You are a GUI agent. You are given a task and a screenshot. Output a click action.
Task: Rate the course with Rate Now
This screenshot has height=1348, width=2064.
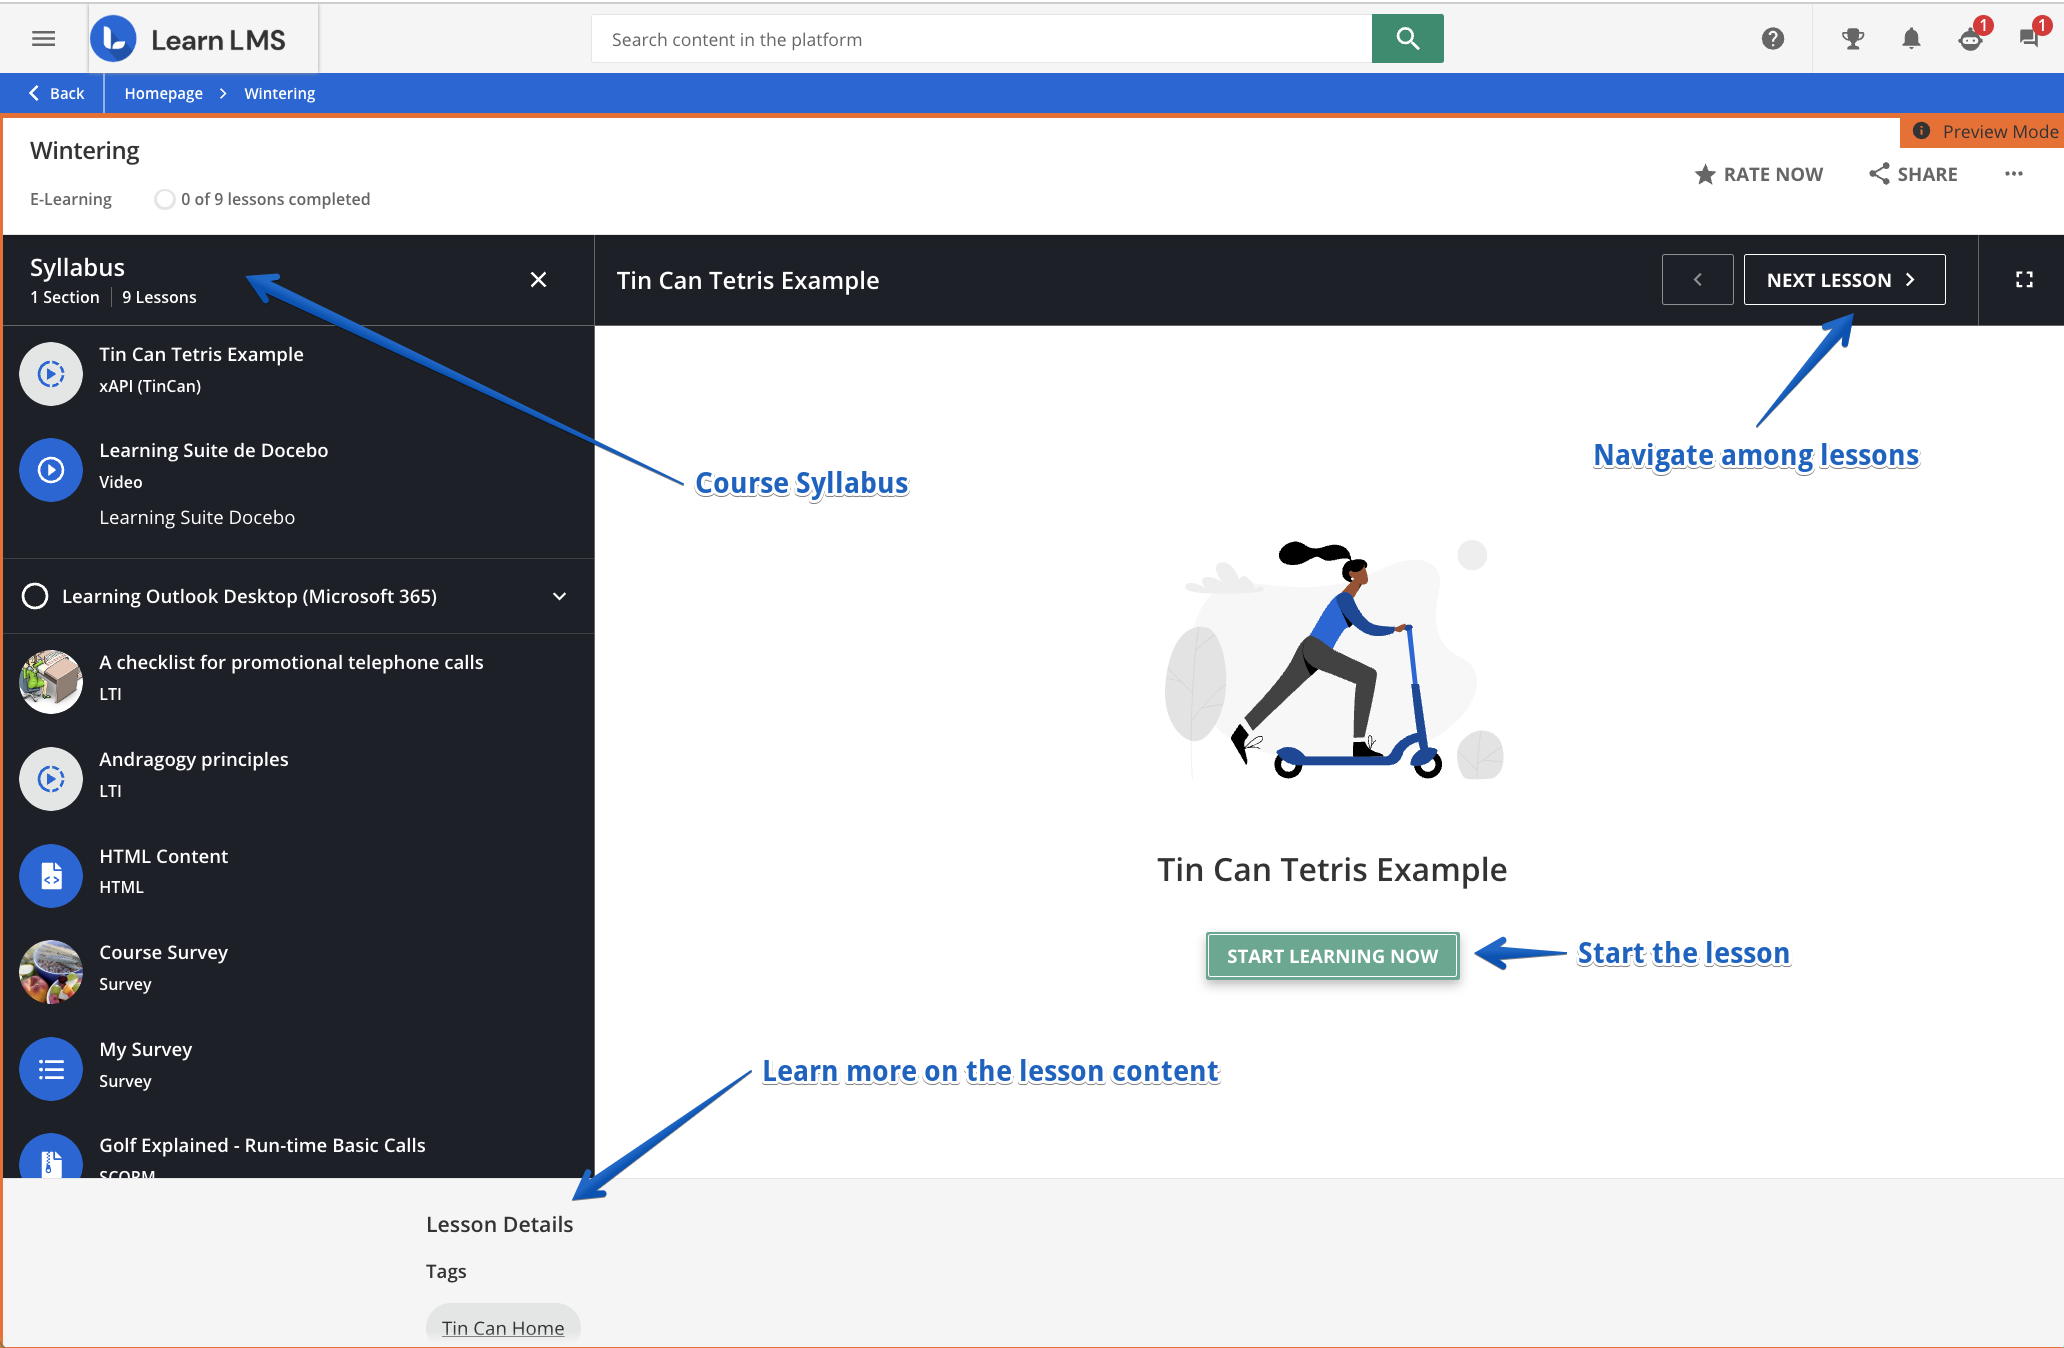pos(1759,174)
